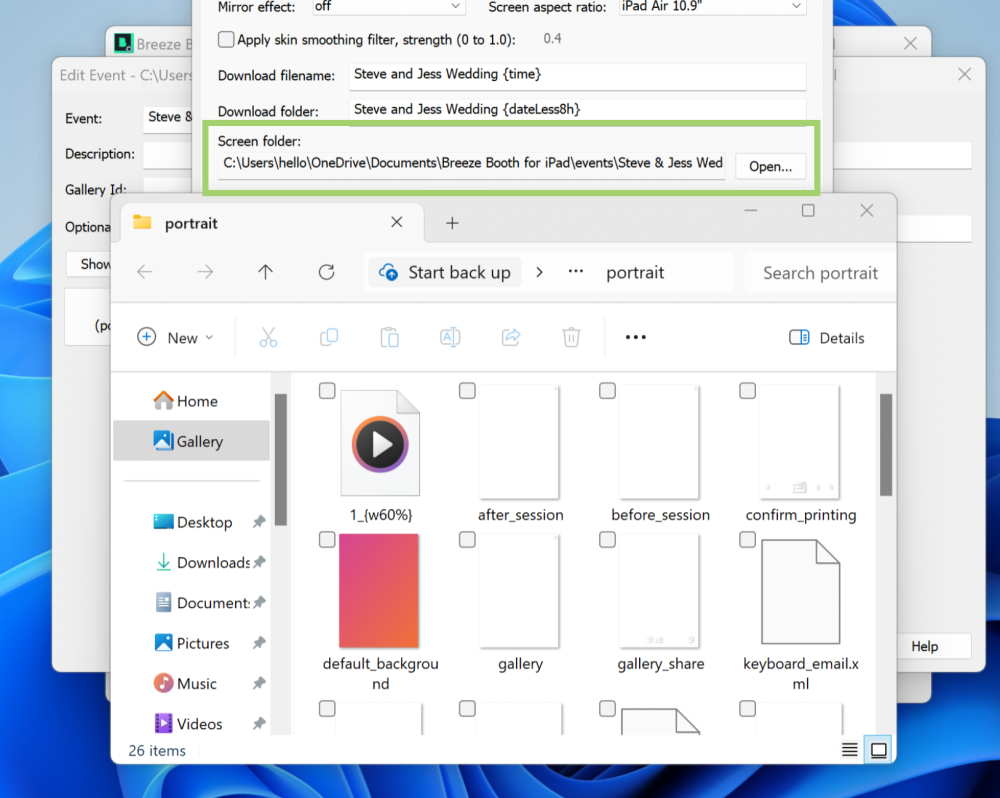Open the Mirror effect dropdown
This screenshot has width=1000, height=798.
coord(388,6)
